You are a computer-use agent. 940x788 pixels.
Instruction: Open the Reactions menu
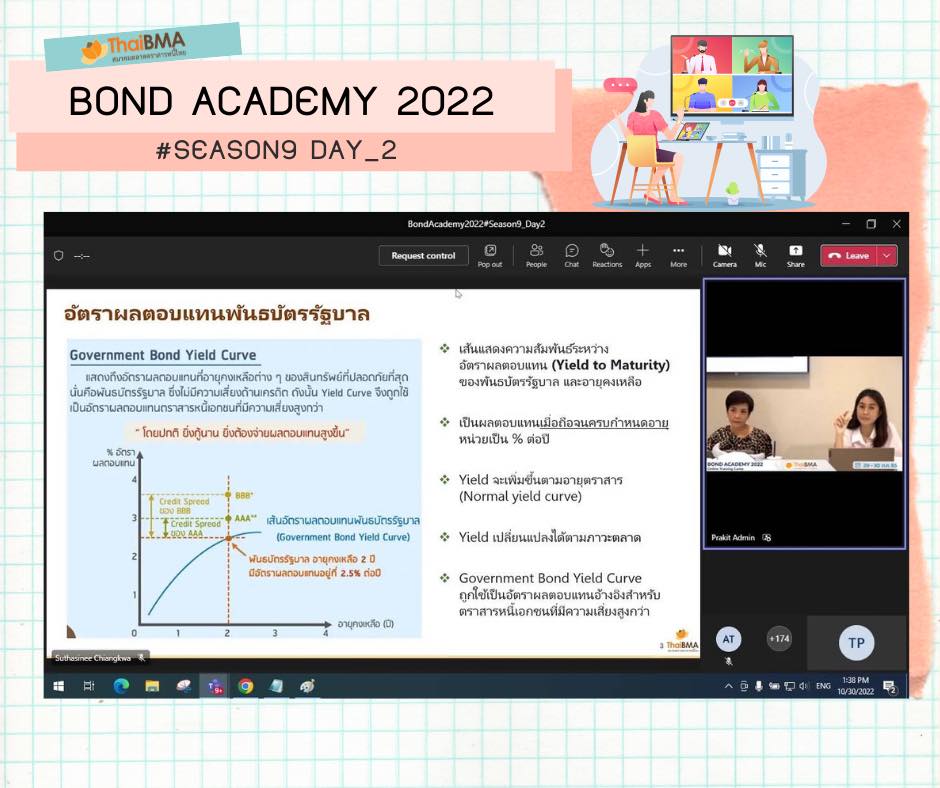tap(607, 255)
